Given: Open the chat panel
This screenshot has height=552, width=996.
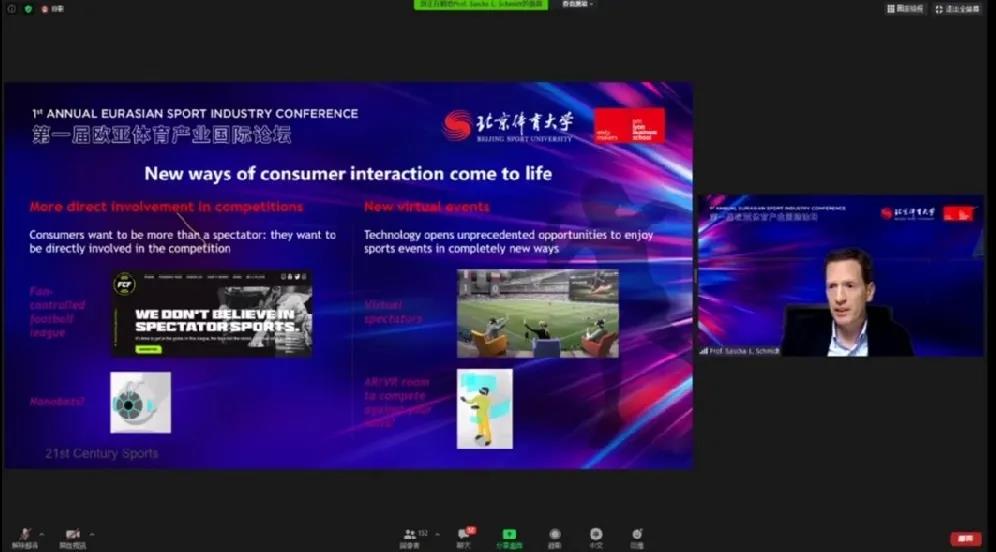Looking at the screenshot, I should click(464, 536).
